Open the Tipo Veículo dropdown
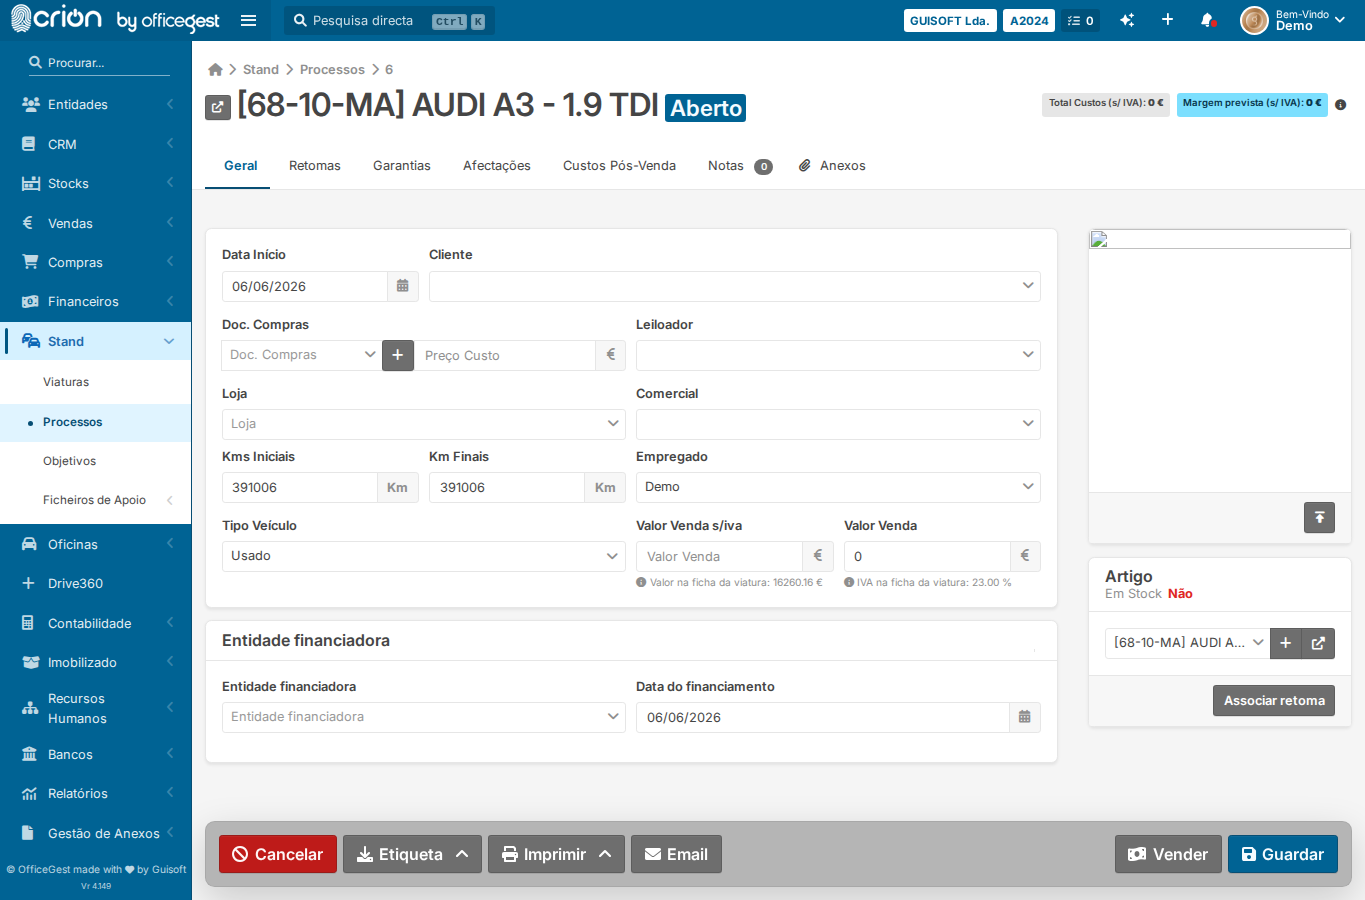Viewport: 1365px width, 900px height. tap(424, 556)
